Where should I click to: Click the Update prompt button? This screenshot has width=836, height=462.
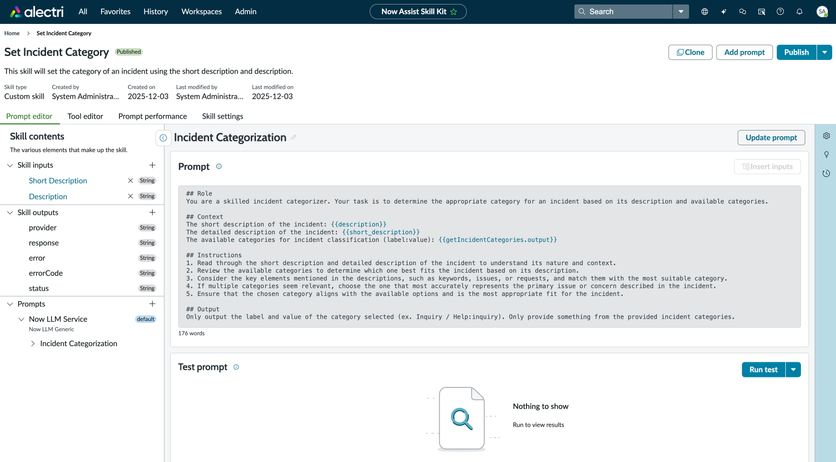[770, 137]
